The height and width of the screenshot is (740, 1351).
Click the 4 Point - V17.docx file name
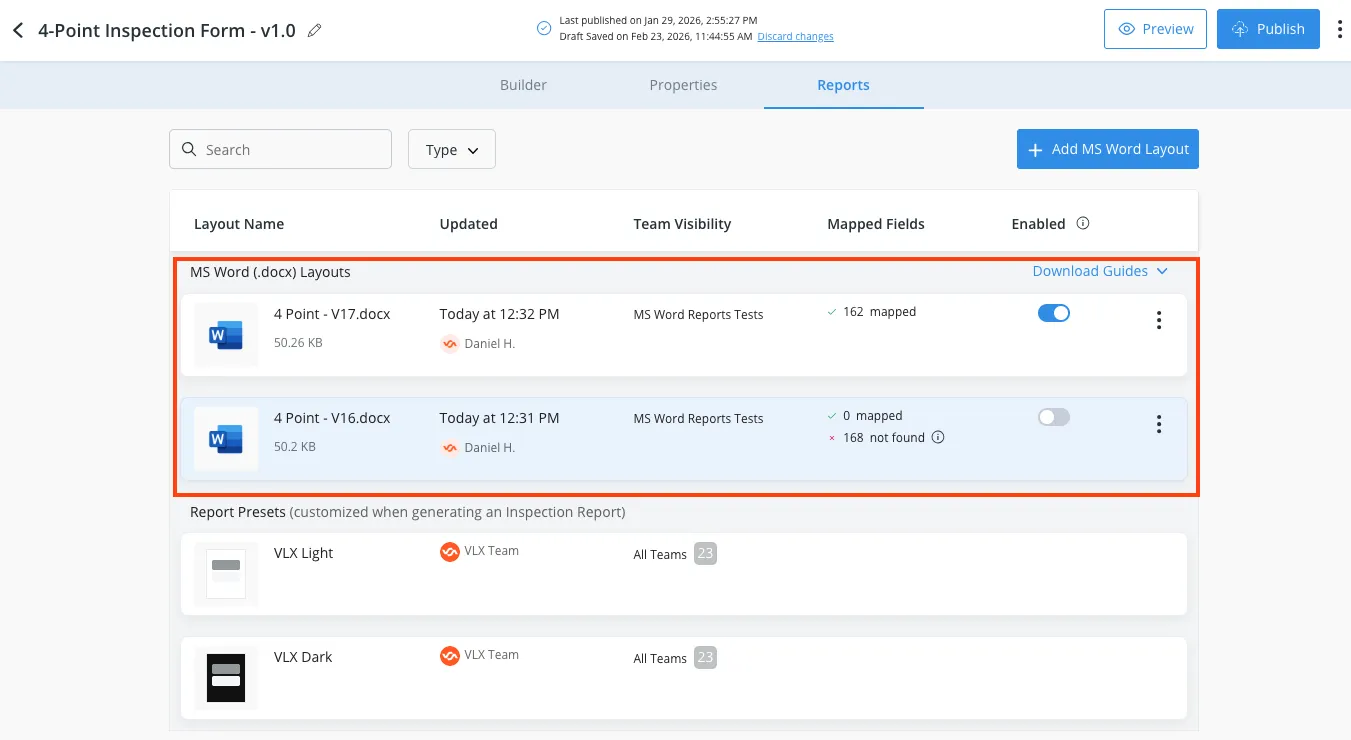click(x=332, y=314)
